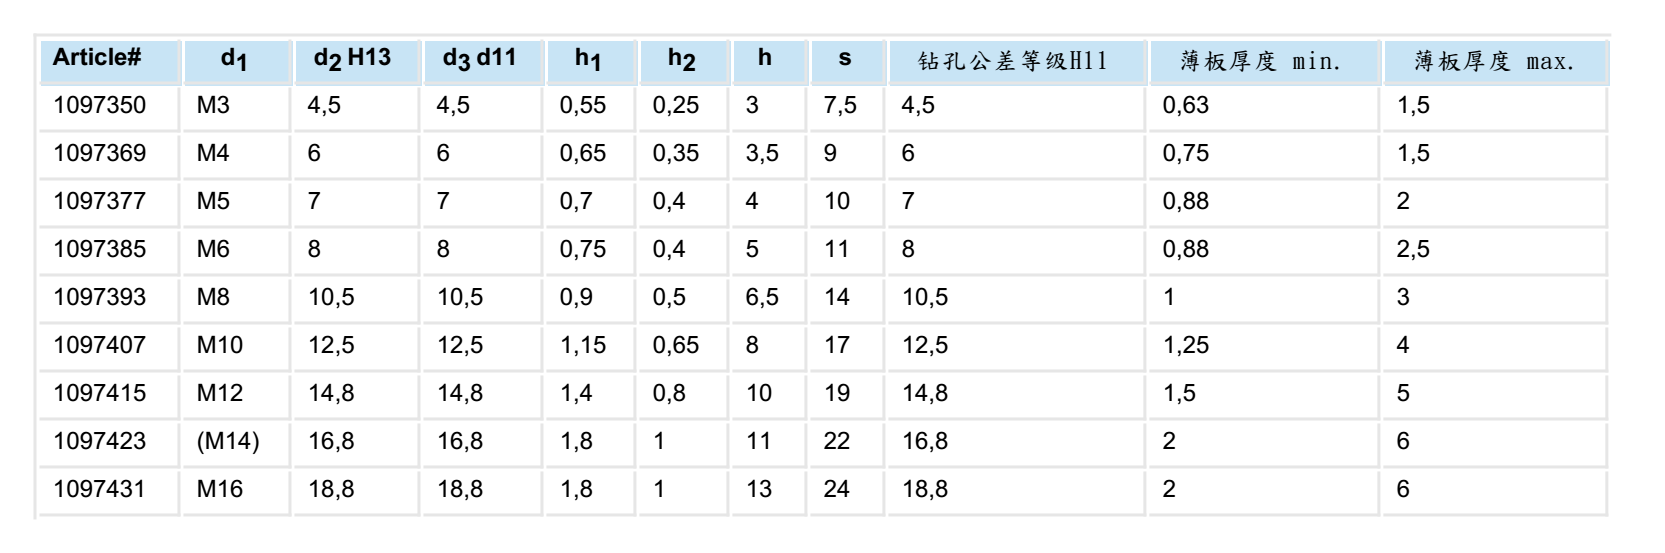Open article number 1097431

pos(100,490)
